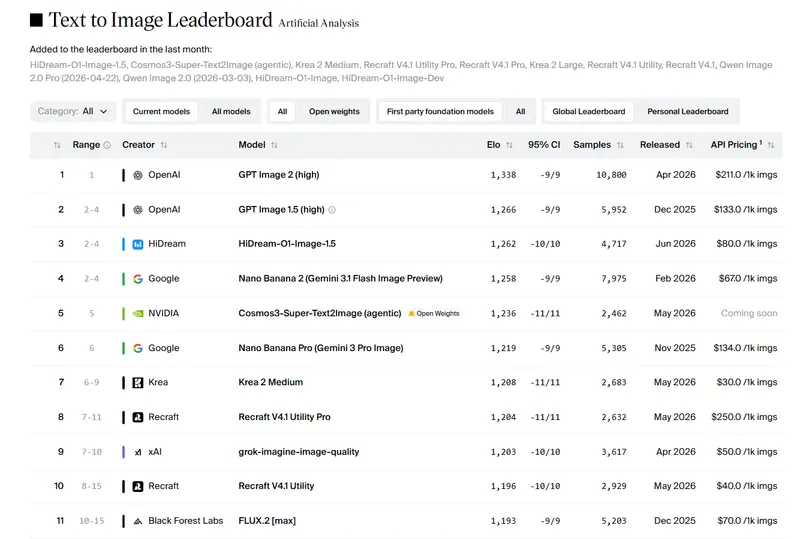Viewport: 800px width, 539px height.
Task: Click price $250.0 /1k imgs
Action: tap(744, 417)
